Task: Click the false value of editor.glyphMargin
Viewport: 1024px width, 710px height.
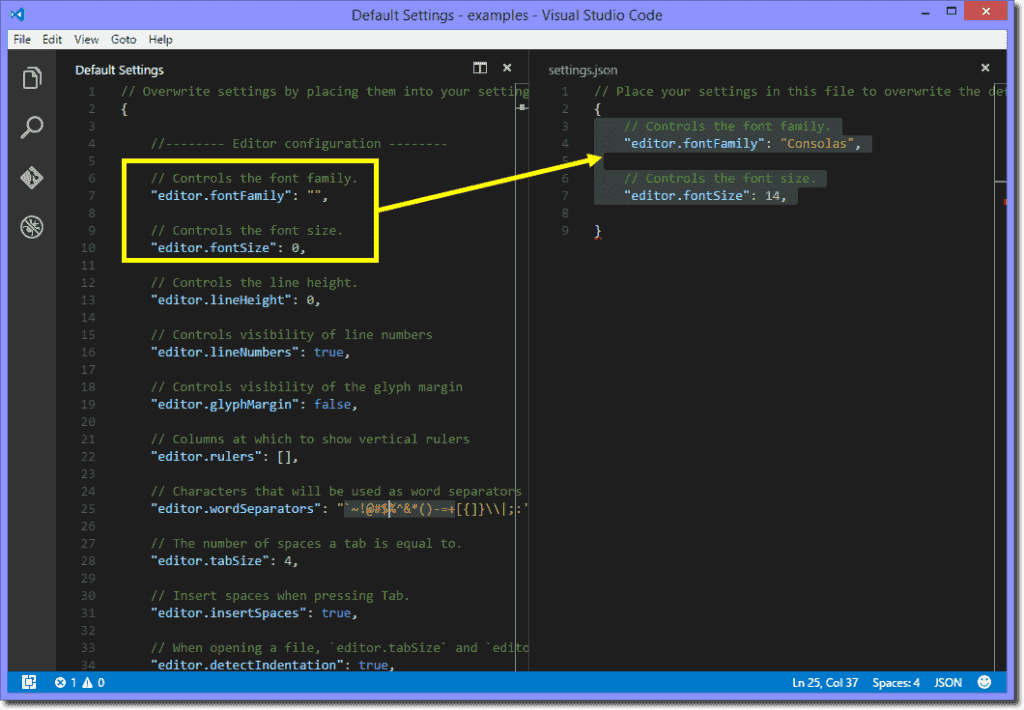Action: [332, 405]
